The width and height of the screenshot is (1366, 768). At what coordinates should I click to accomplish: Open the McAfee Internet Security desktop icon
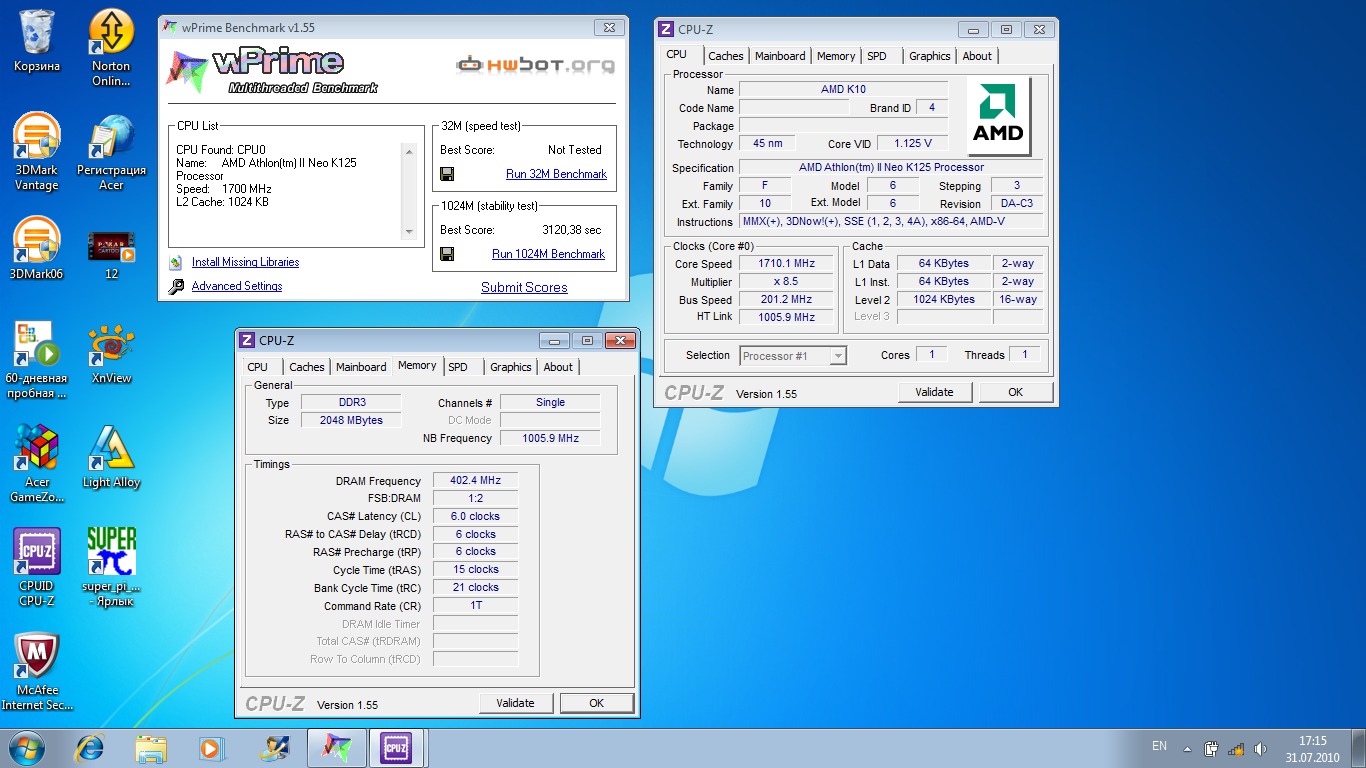pos(37,672)
